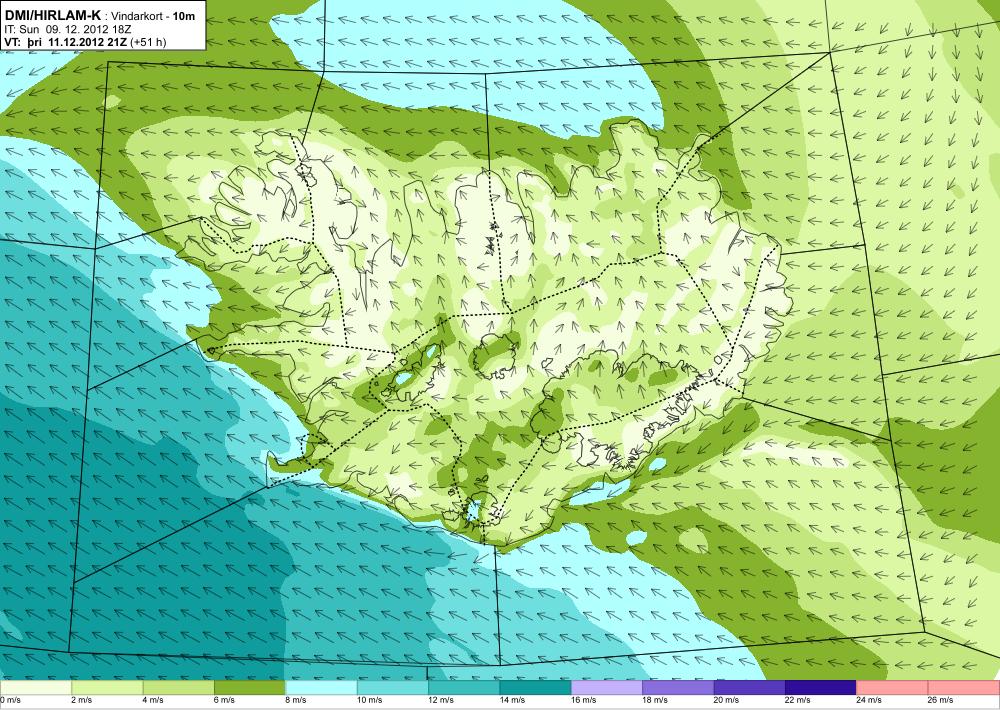
Task: Click the 'VT: þri 11.12.2012 21Z' valid time
Action: click(66, 42)
